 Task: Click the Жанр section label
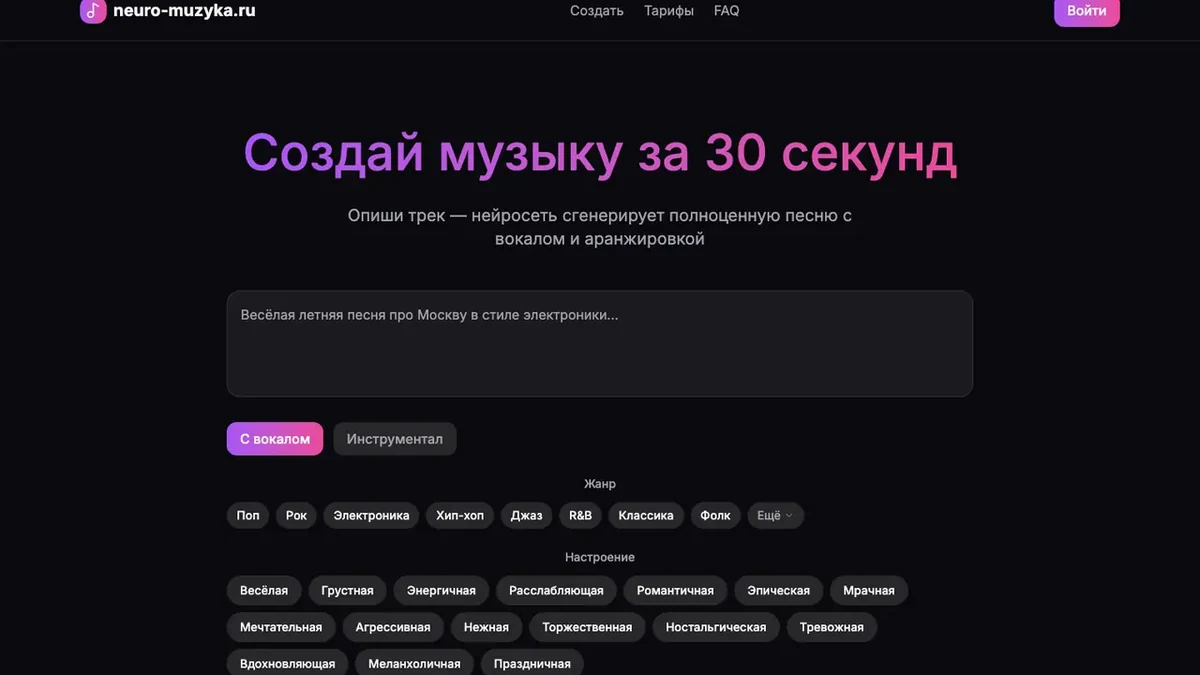(600, 484)
